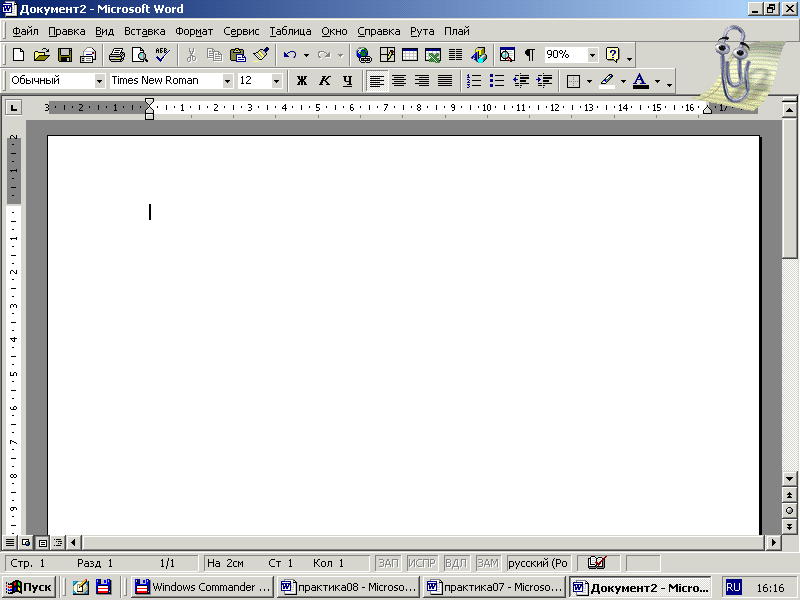Click the RU language indicator
Screen dimensions: 800x600
click(x=733, y=587)
